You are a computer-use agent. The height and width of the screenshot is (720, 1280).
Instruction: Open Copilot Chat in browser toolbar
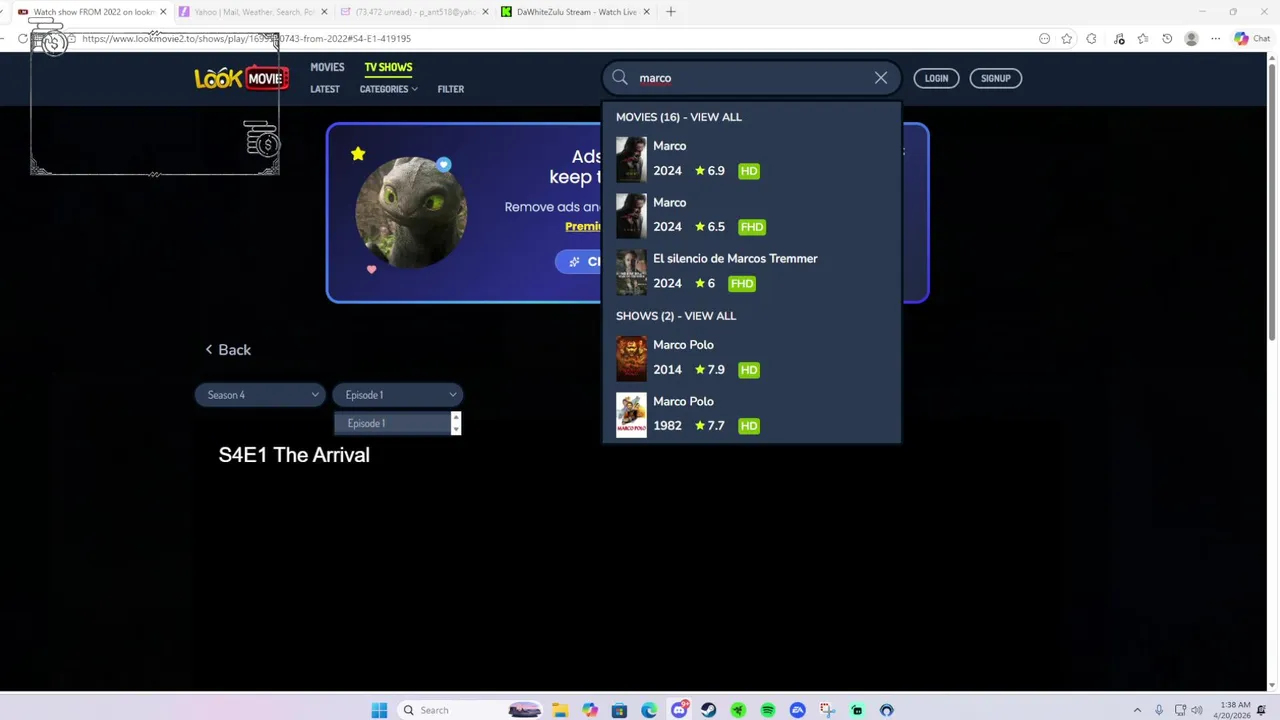pos(1251,39)
